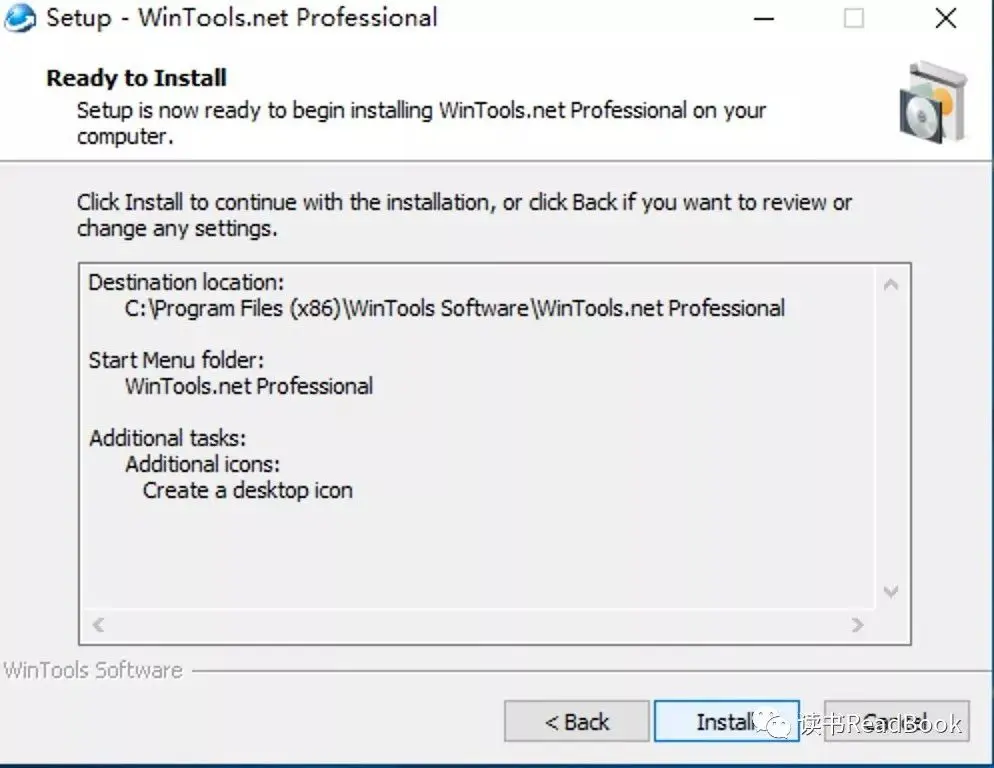Screen dimensions: 994x768
Task: Click the WinTools setup title bar icon
Action: point(20,18)
